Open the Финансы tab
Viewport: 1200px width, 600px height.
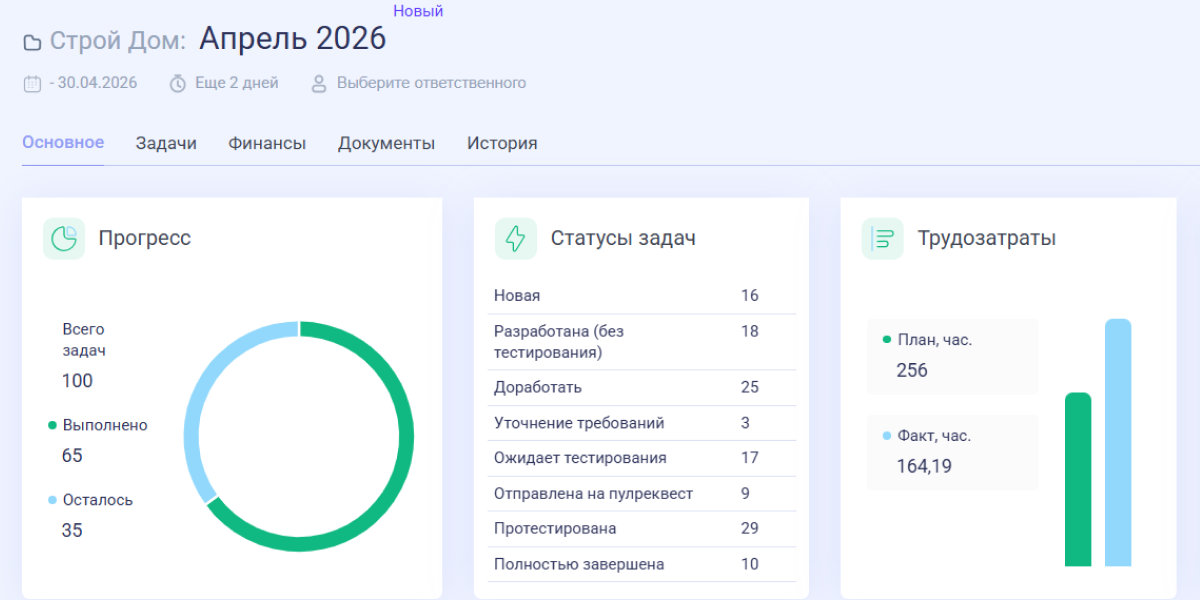click(267, 143)
